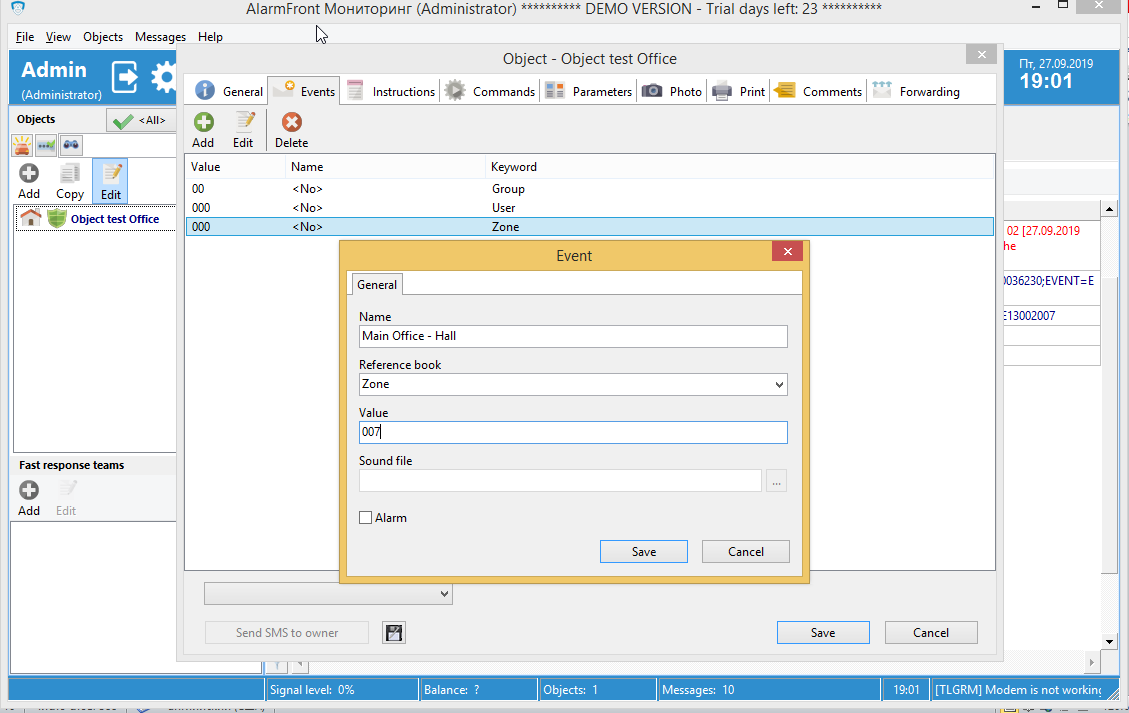1129x713 pixels.
Task: Add a fast response team
Action: pyautogui.click(x=29, y=499)
